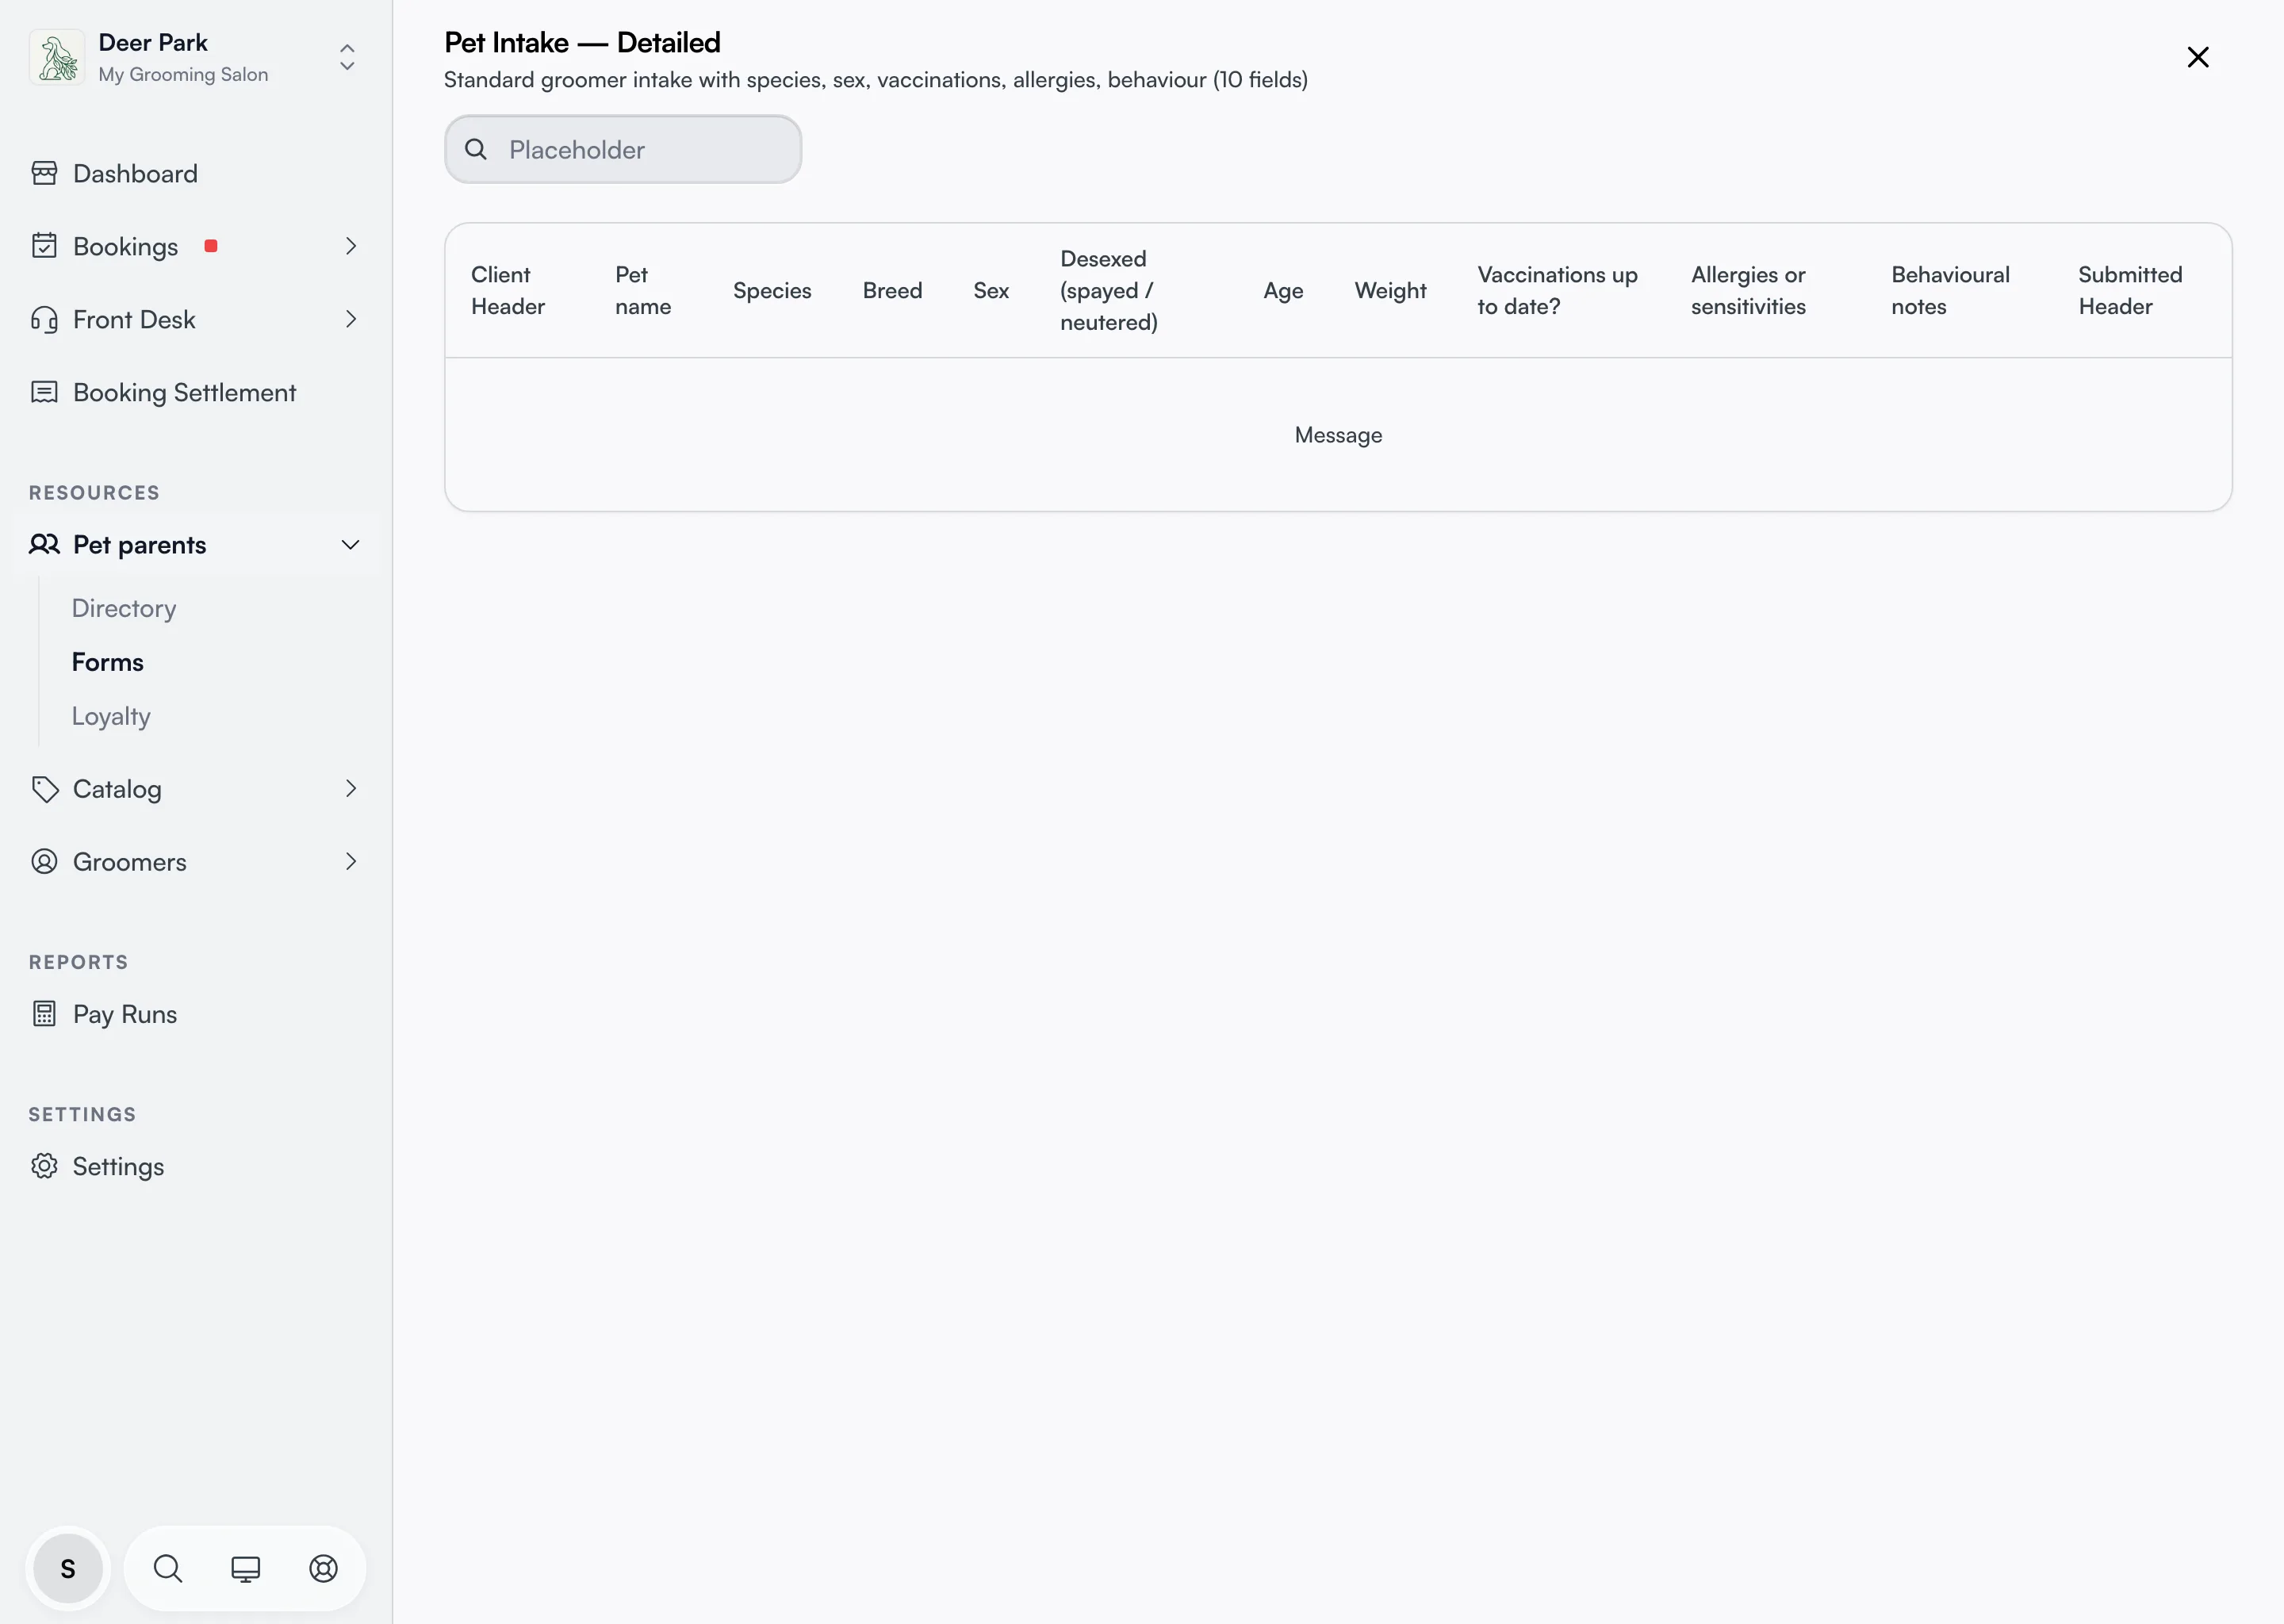2284x1624 pixels.
Task: Click the Pet Intake — Detailed title
Action: tap(582, 42)
